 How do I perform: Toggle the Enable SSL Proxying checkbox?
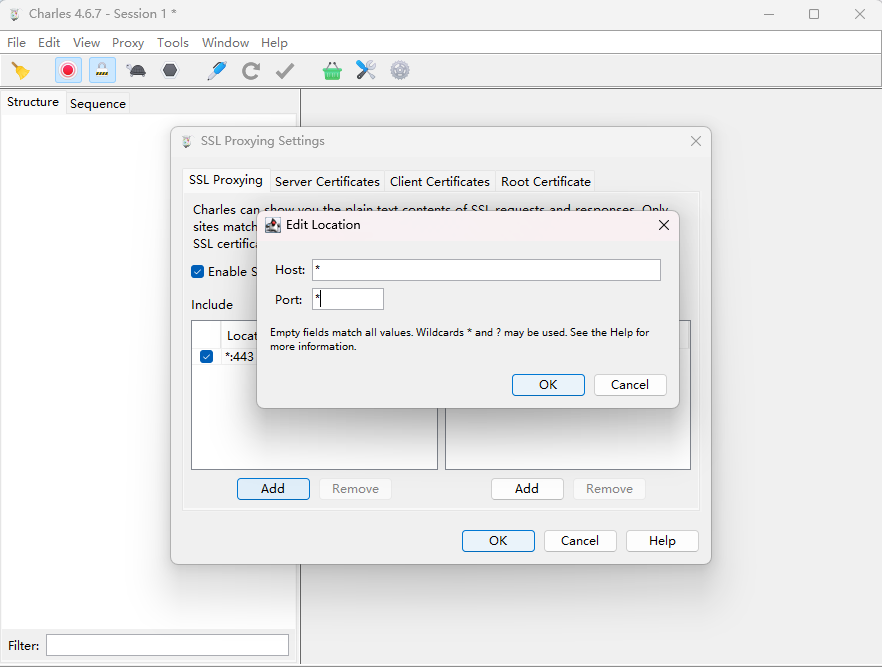(x=197, y=272)
